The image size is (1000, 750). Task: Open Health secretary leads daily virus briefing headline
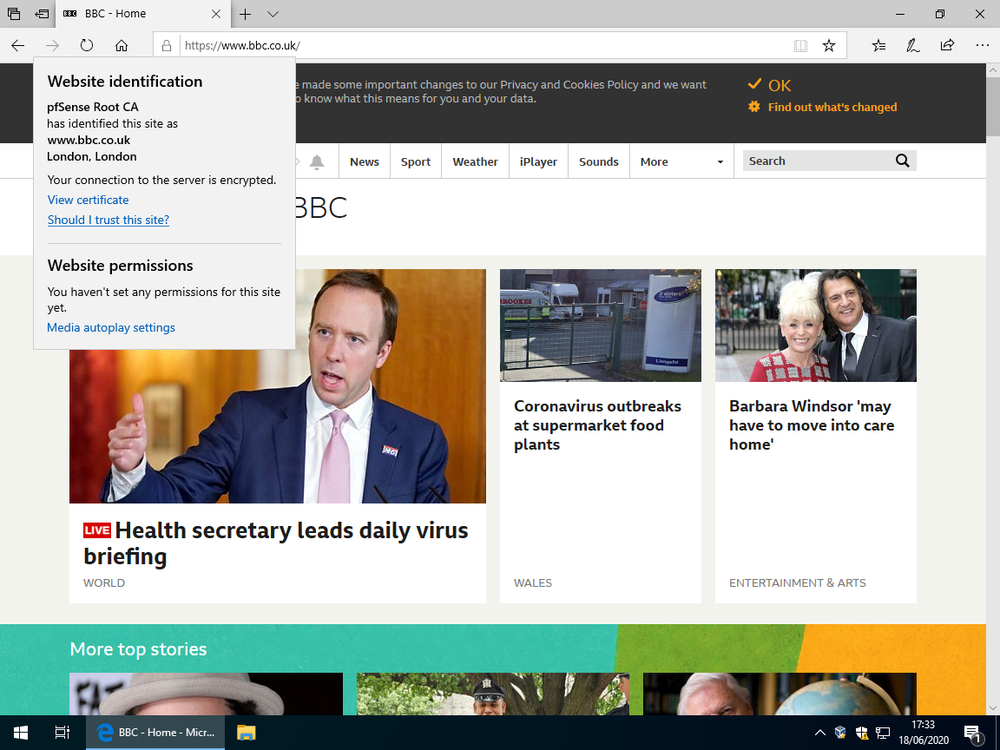pyautogui.click(x=276, y=543)
